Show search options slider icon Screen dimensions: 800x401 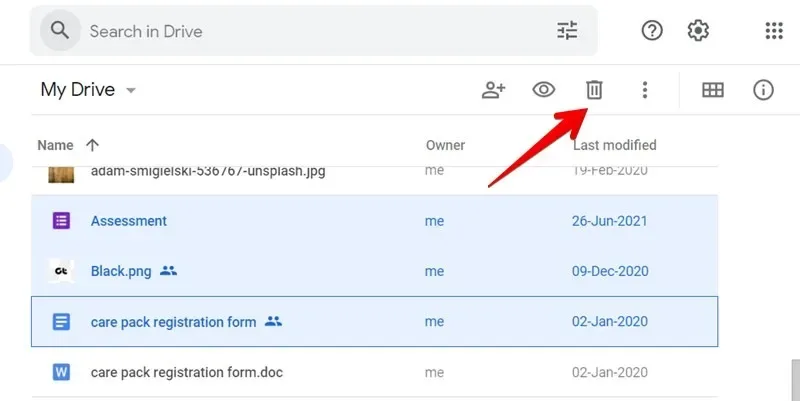coord(567,31)
